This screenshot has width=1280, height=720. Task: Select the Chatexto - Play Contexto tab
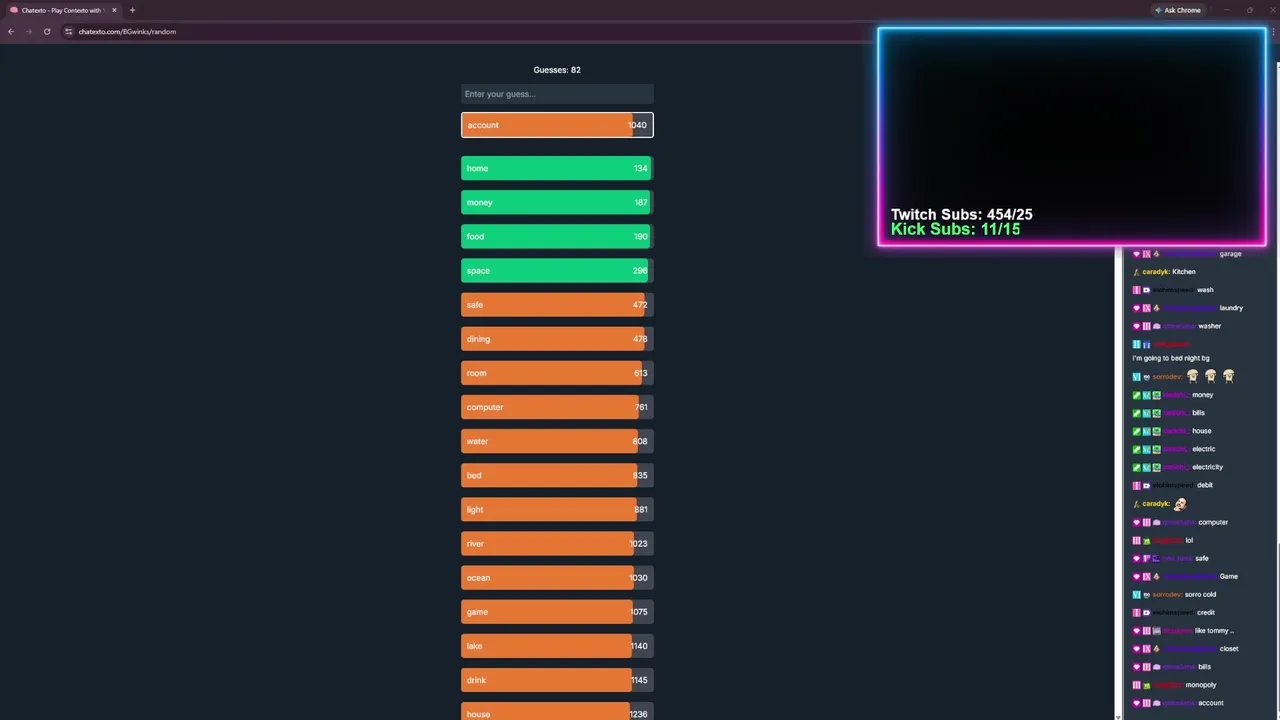pyautogui.click(x=63, y=10)
